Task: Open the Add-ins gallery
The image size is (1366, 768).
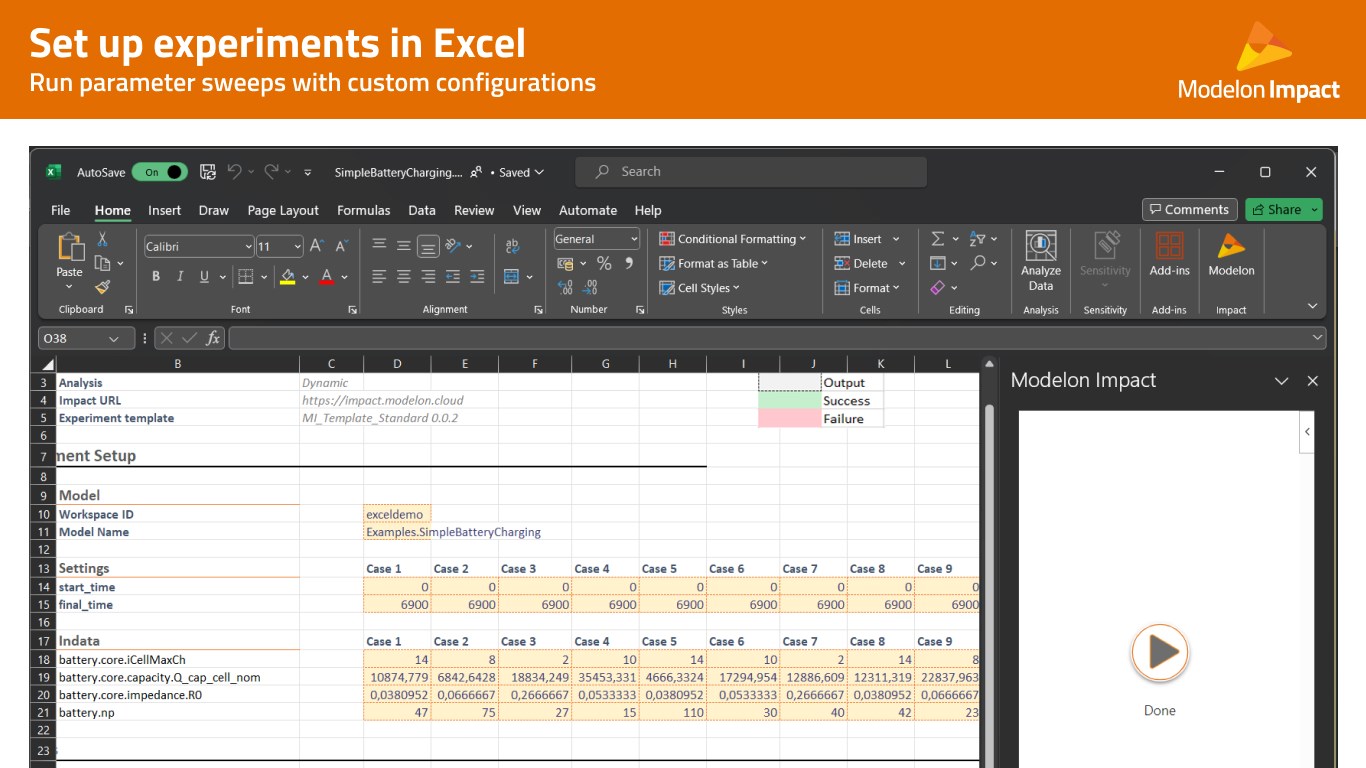Action: click(x=1169, y=254)
